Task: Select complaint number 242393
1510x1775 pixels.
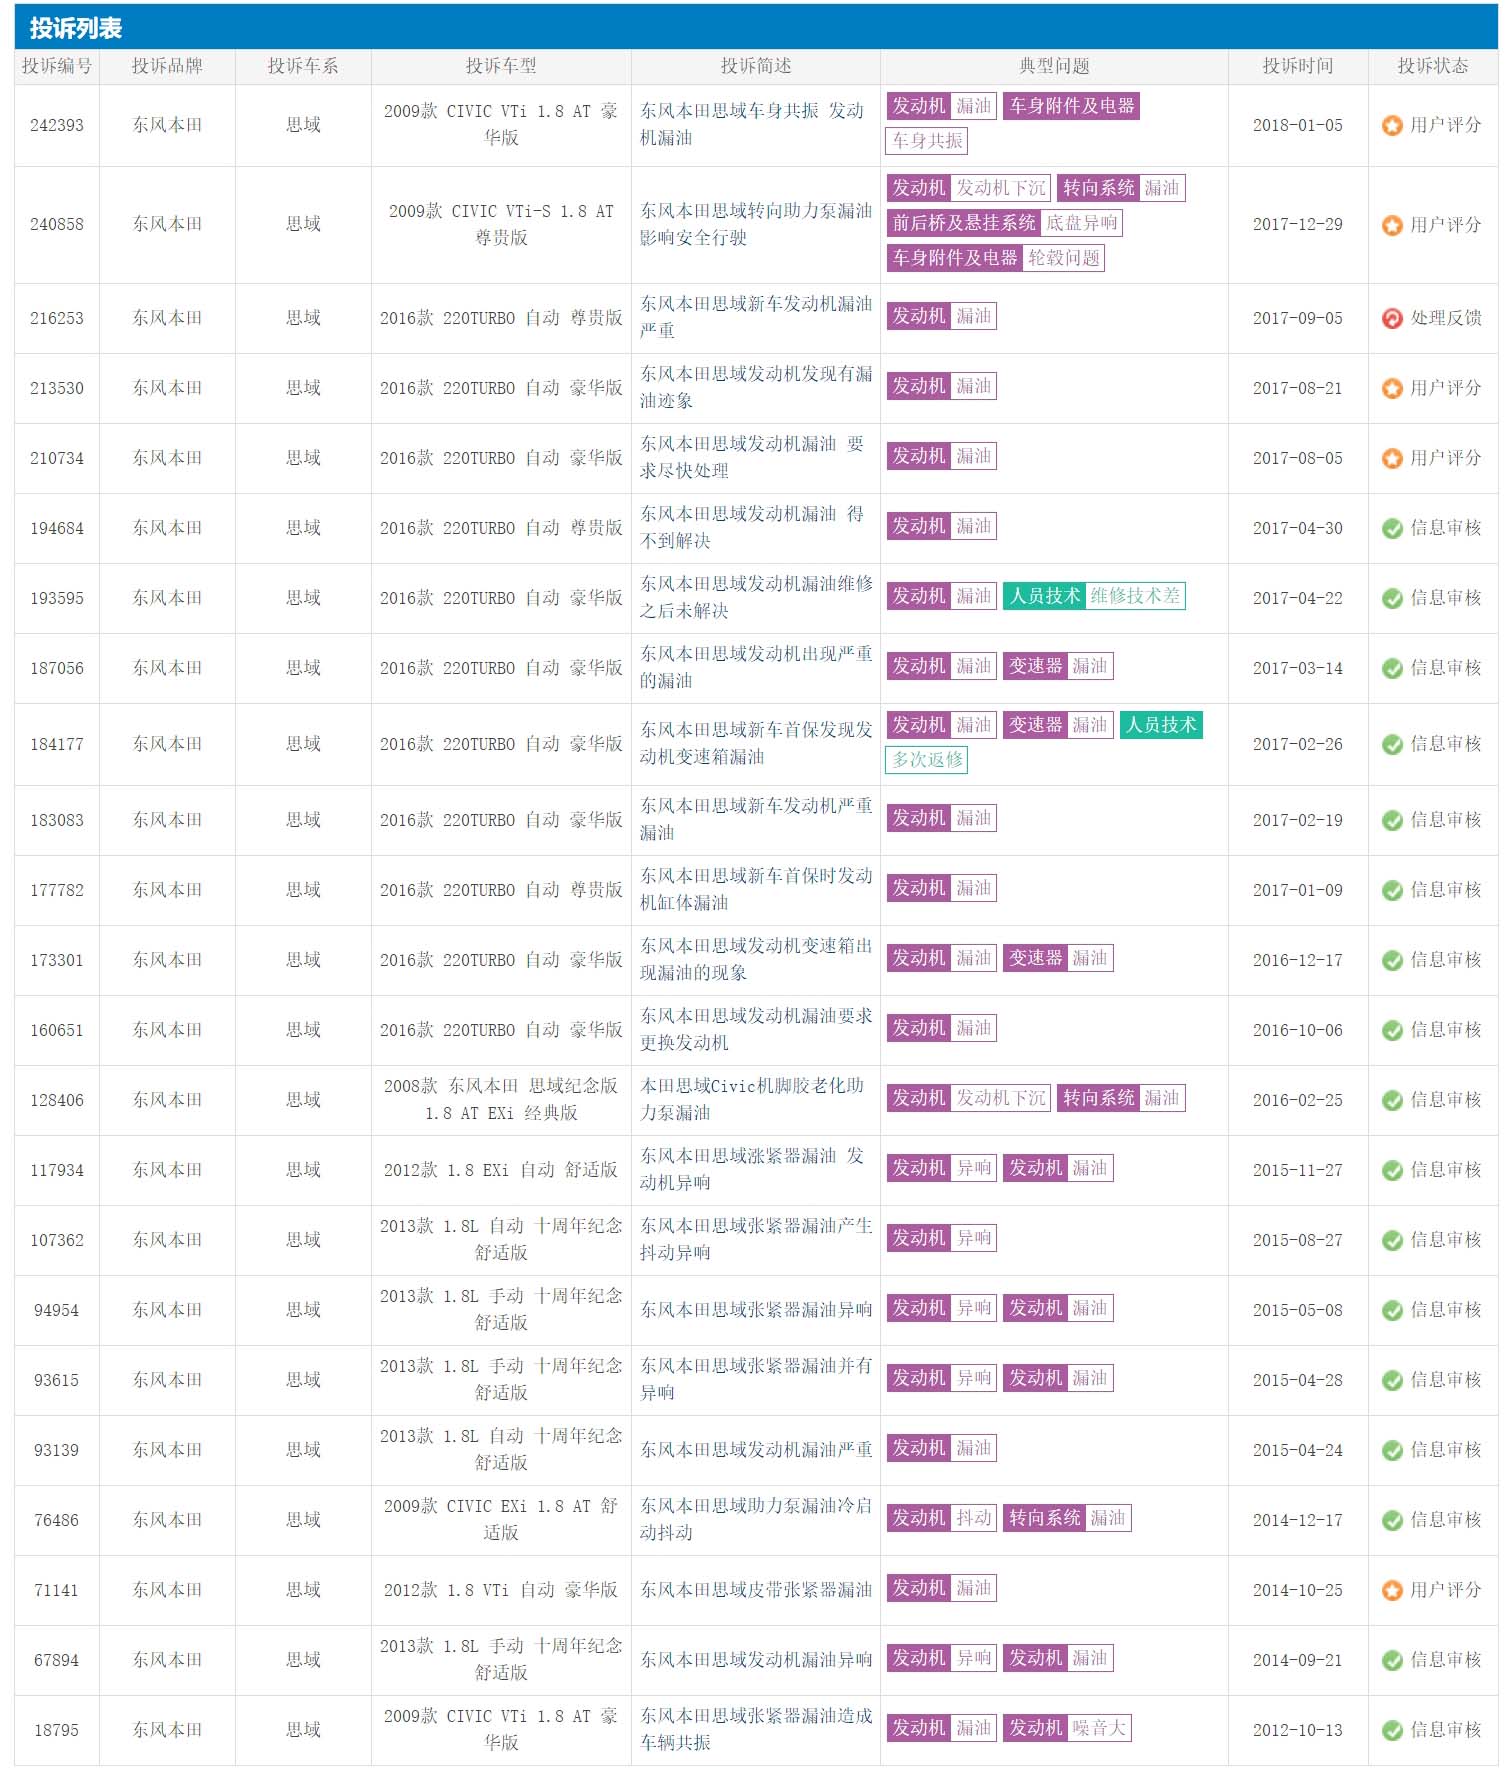Action: click(x=57, y=126)
